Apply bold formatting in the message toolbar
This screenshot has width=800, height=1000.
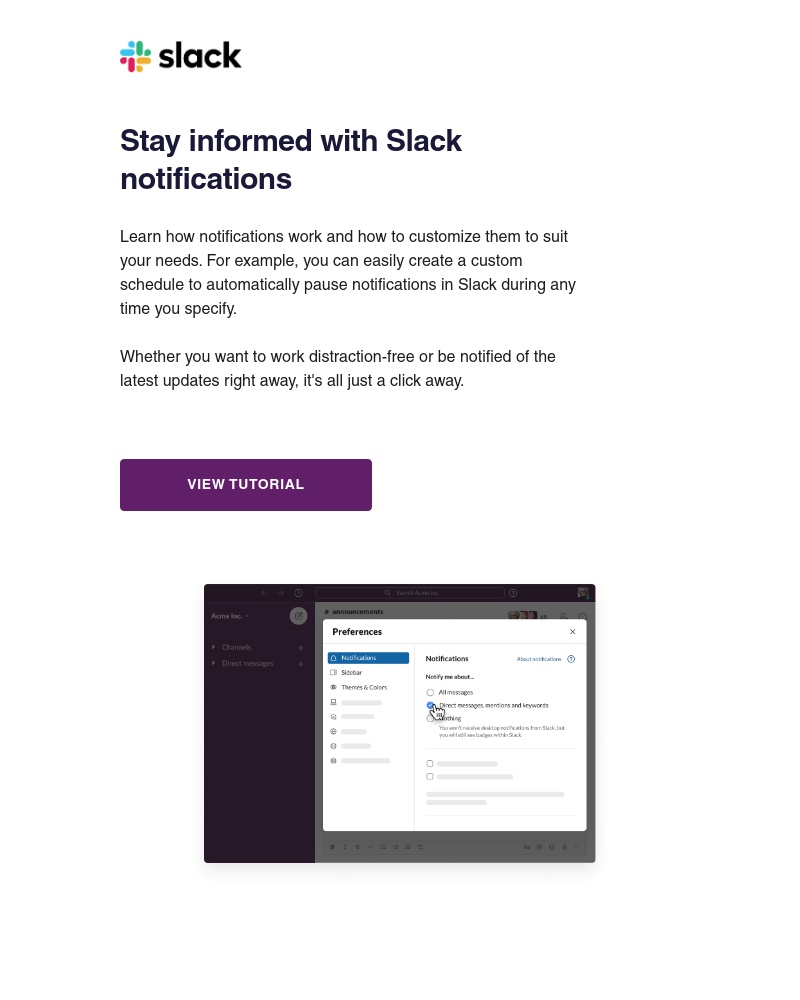point(332,845)
